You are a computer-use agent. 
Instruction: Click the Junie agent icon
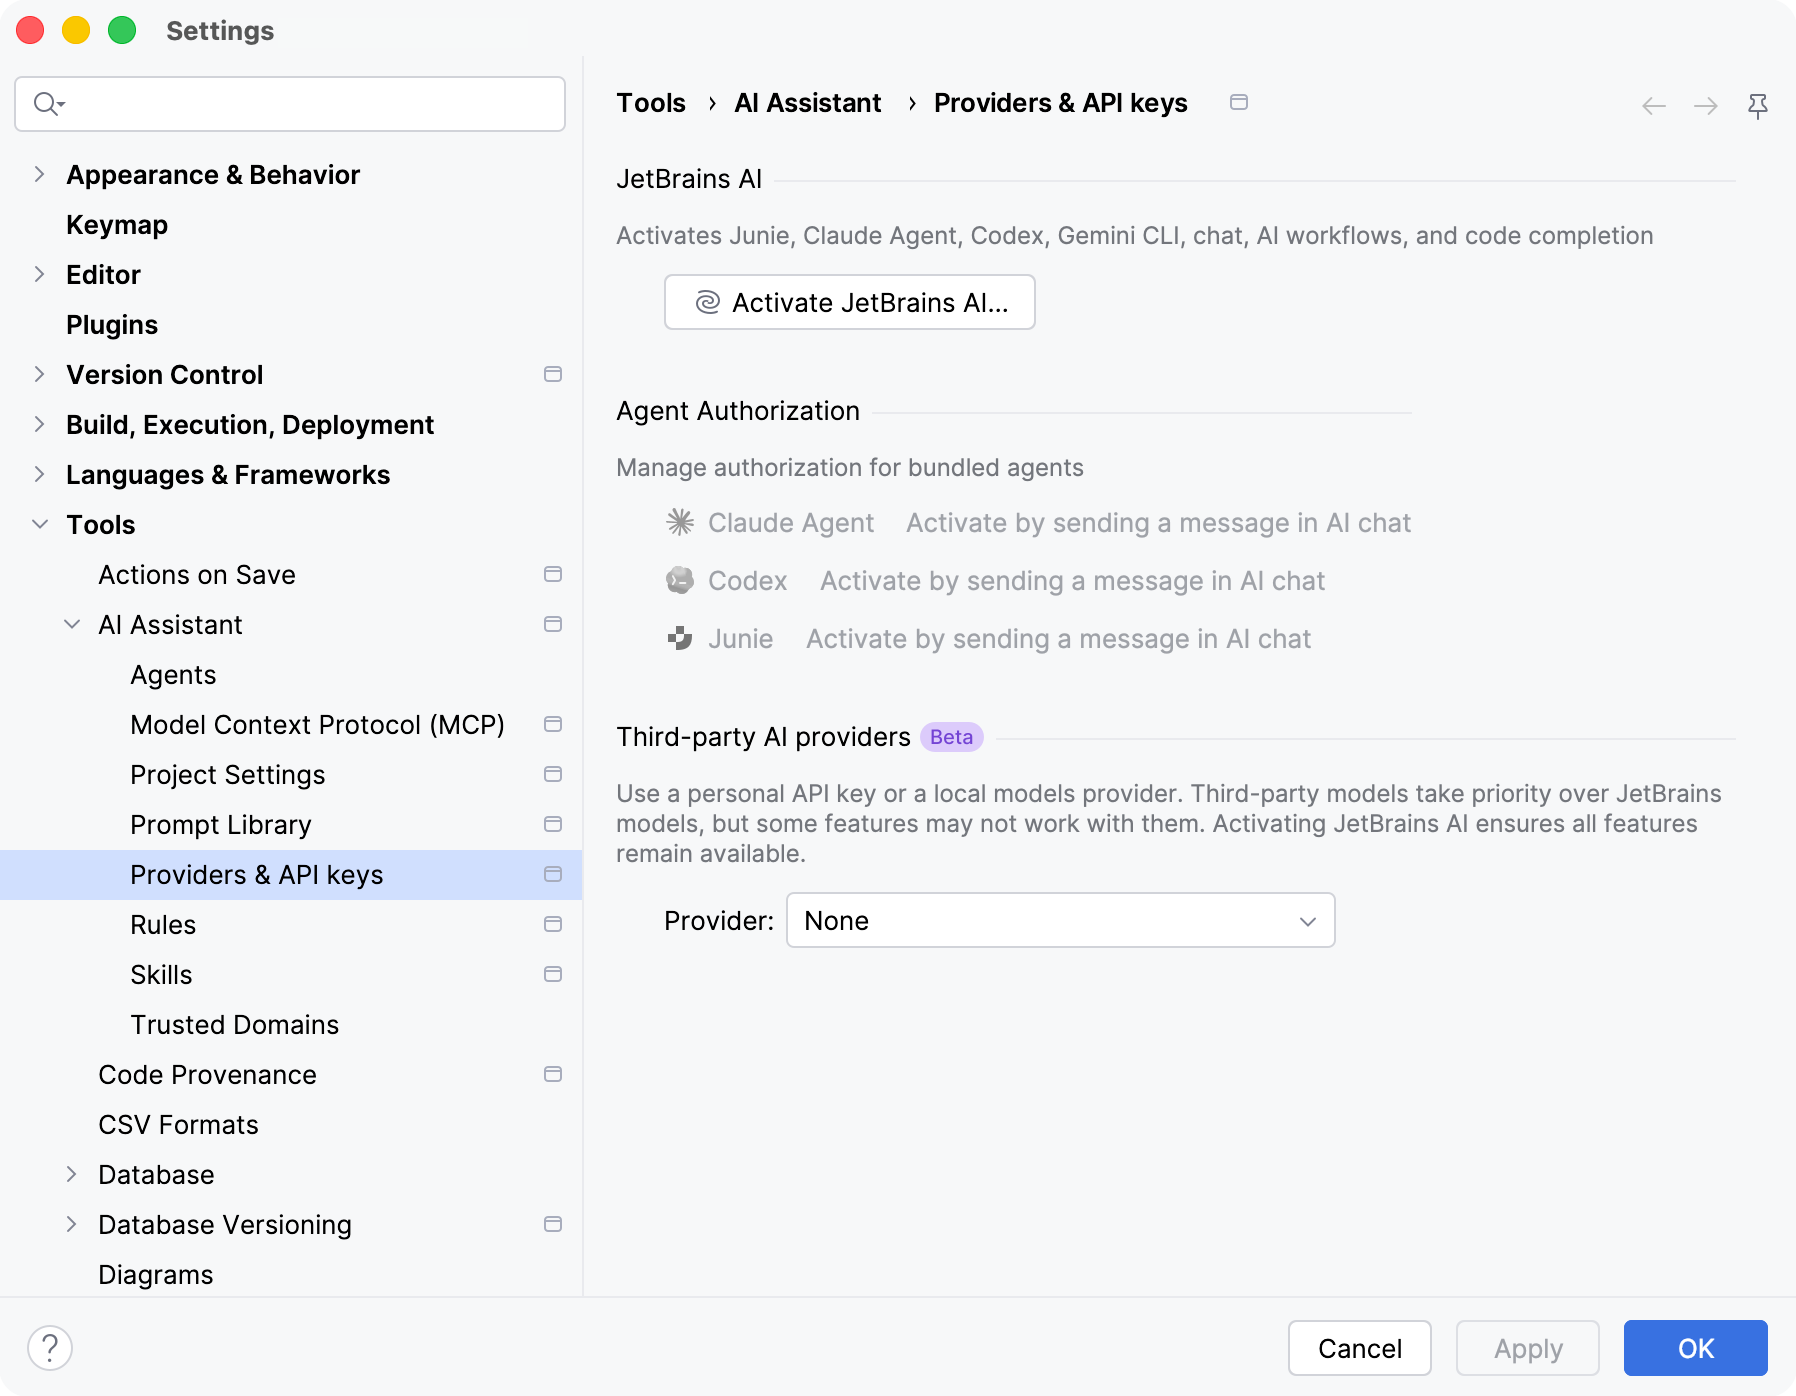(680, 638)
